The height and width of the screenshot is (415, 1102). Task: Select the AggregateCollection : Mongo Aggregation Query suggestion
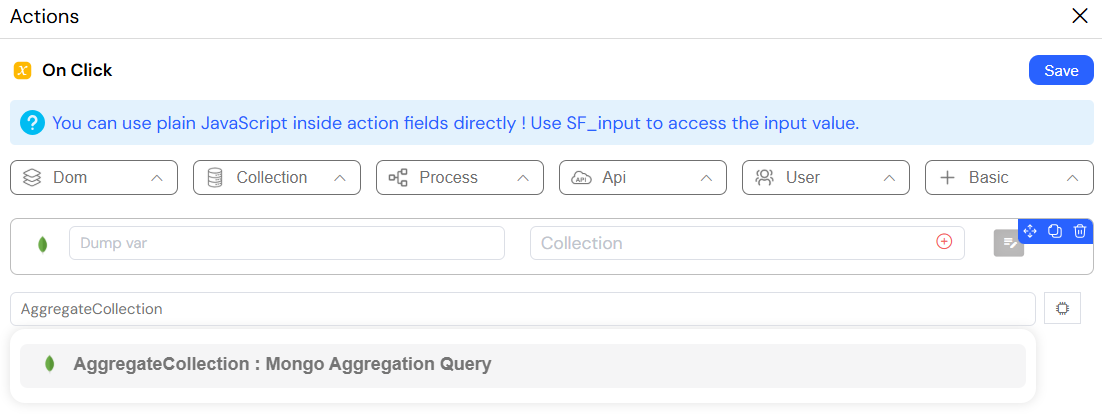pos(523,366)
